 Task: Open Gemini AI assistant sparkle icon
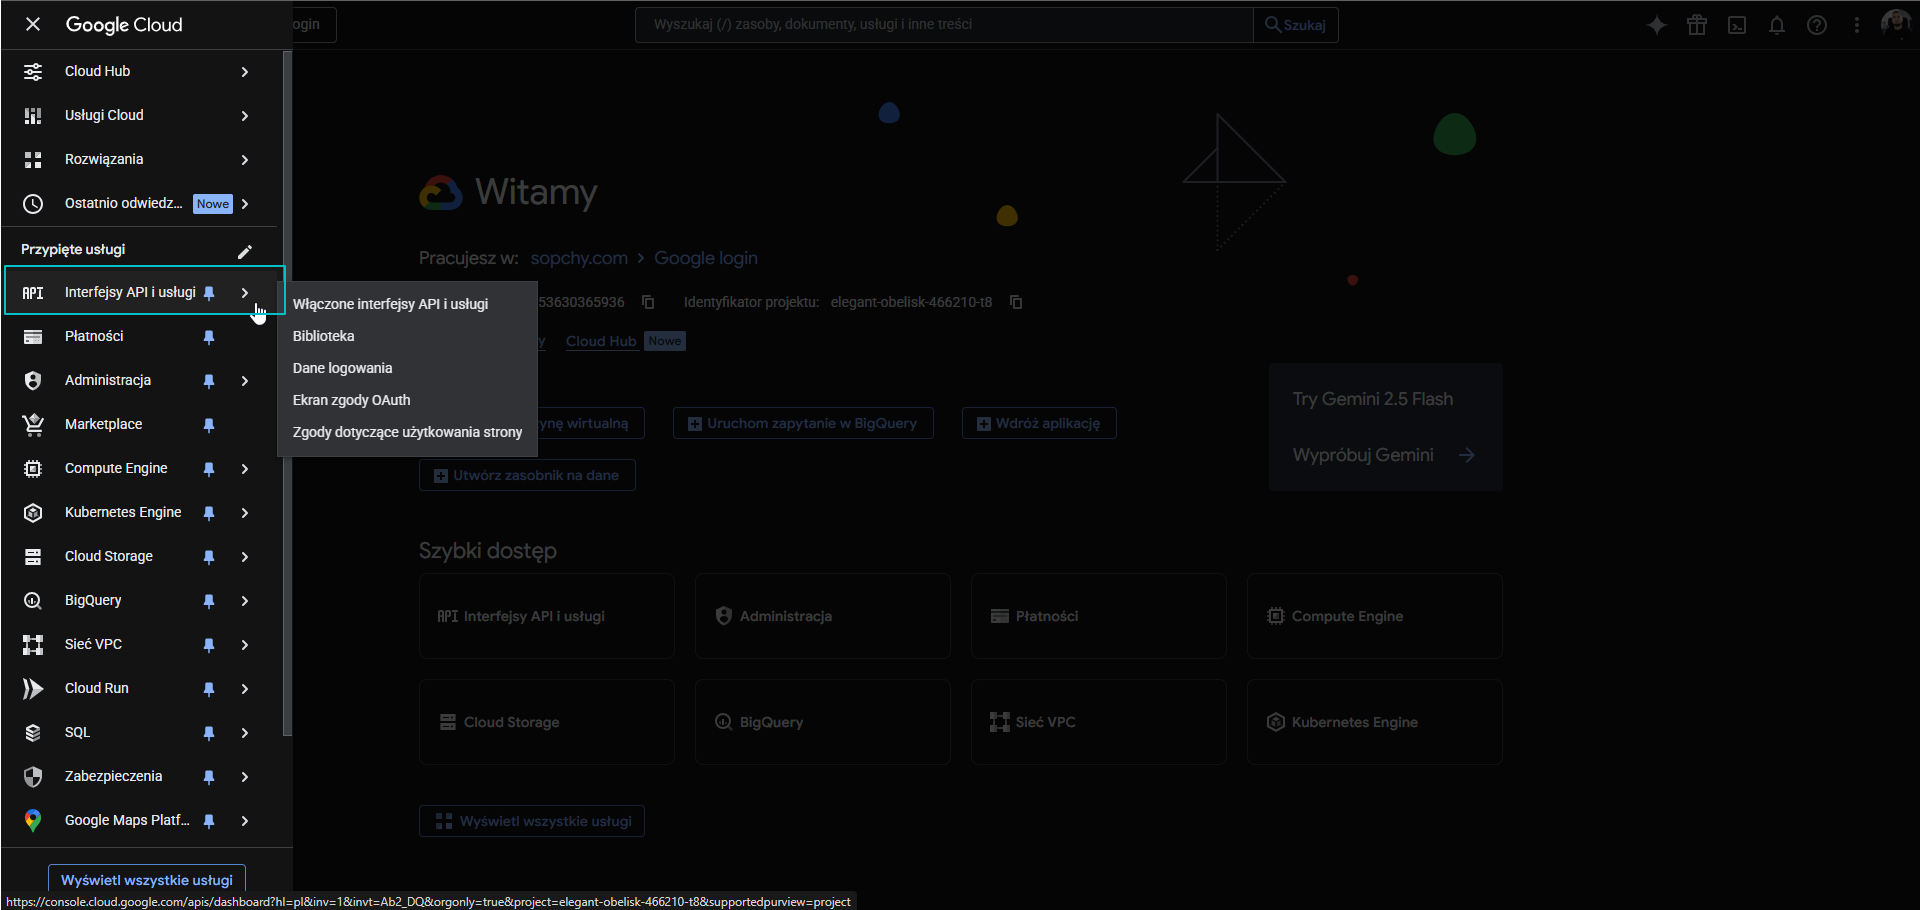[1657, 25]
